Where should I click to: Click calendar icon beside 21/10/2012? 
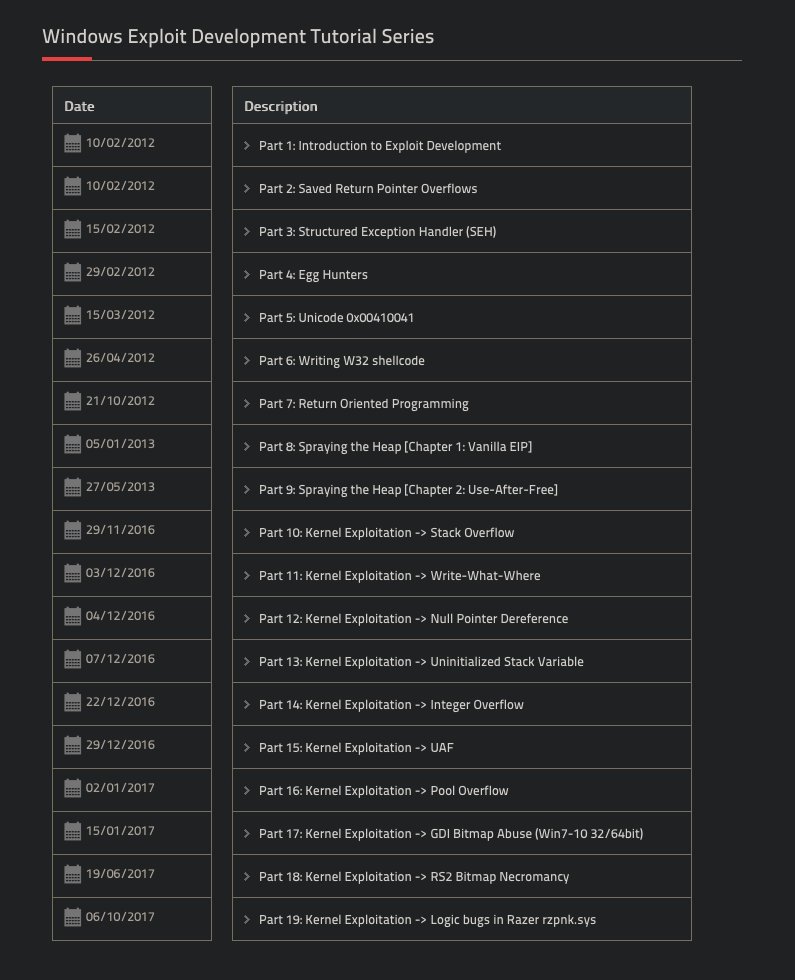pos(72,401)
